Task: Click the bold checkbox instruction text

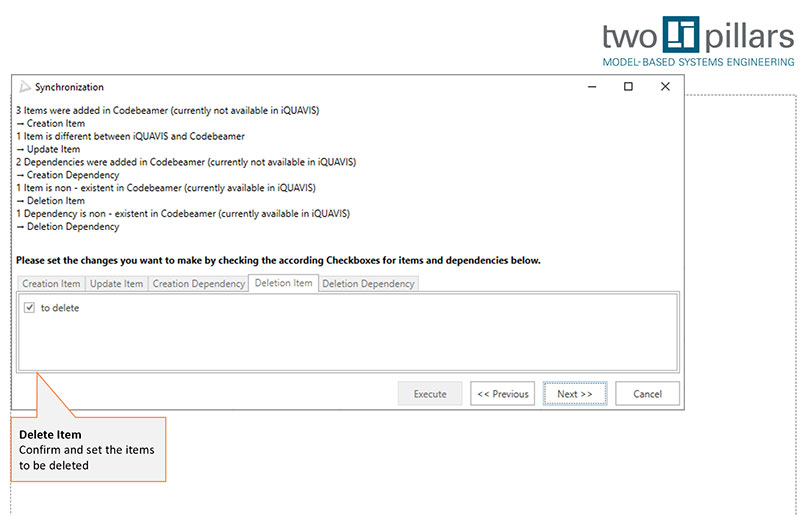Action: [x=278, y=261]
